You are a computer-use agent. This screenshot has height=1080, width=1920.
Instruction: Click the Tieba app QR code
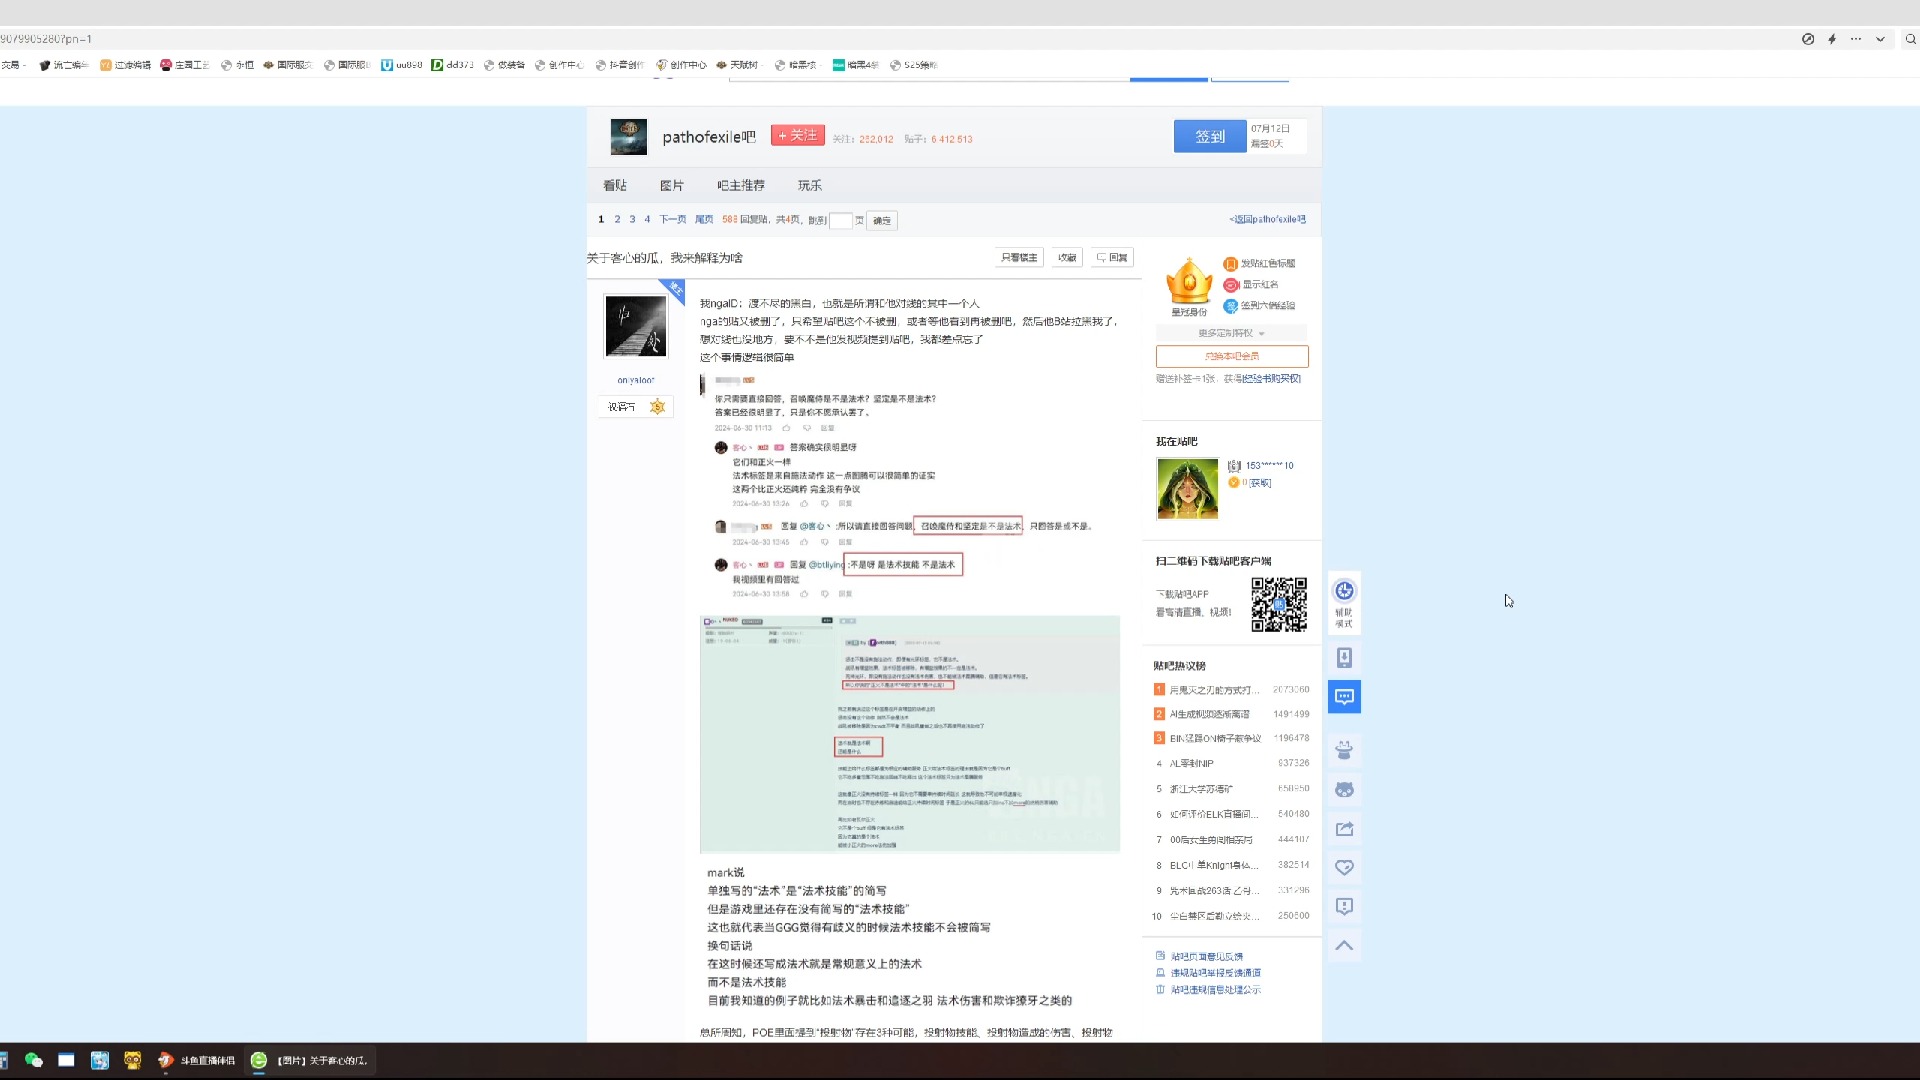pyautogui.click(x=1279, y=604)
